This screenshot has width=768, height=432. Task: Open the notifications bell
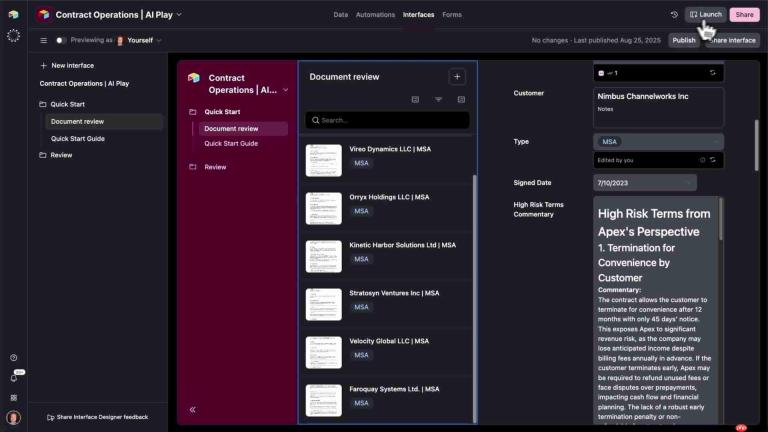pyautogui.click(x=14, y=378)
